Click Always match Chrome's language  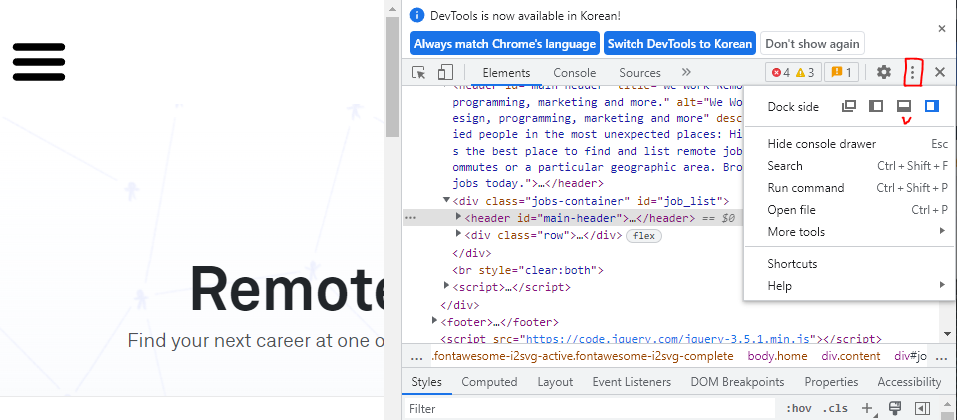(505, 44)
